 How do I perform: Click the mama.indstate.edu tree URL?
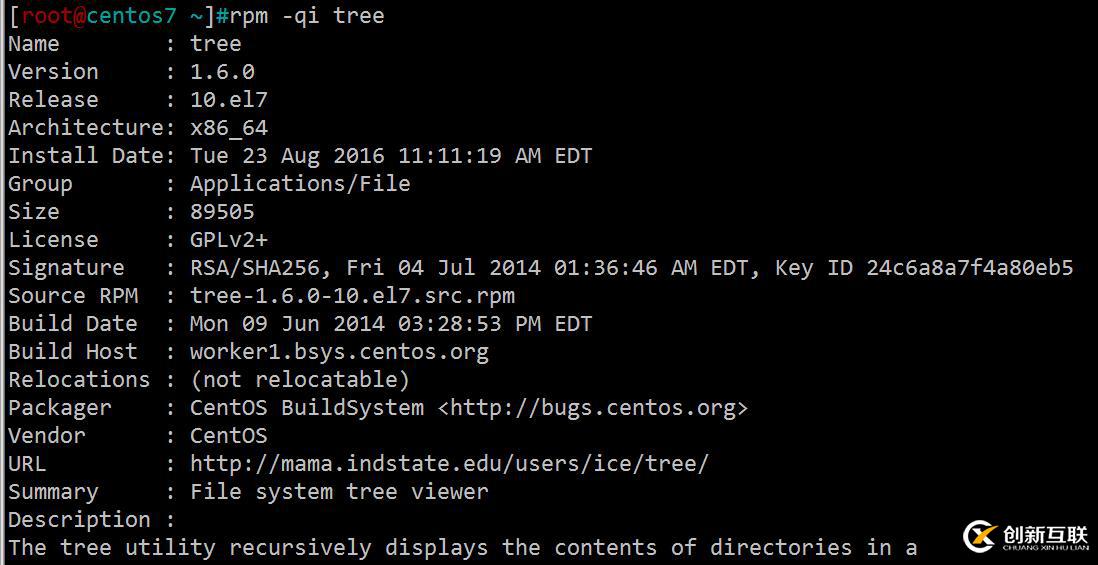click(450, 463)
